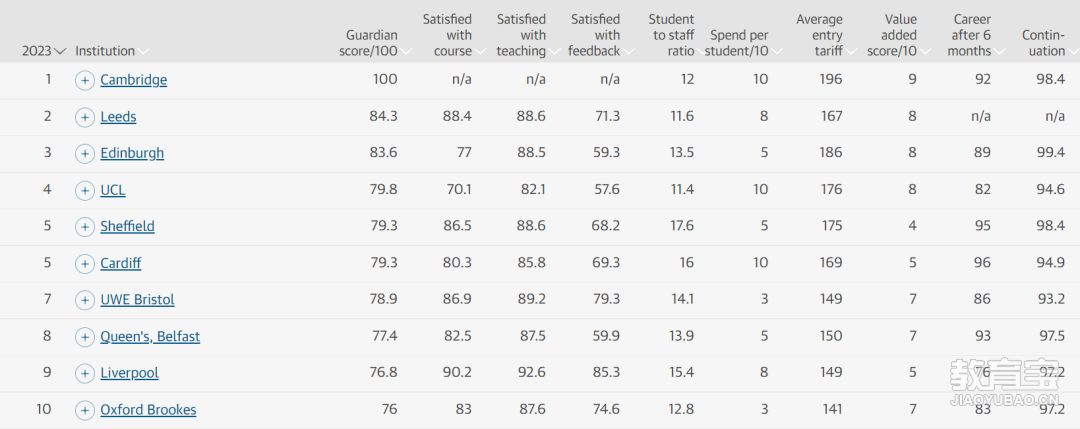The height and width of the screenshot is (429, 1080).
Task: Click plus icon beside UWE Bristol
Action: pyautogui.click(x=84, y=300)
